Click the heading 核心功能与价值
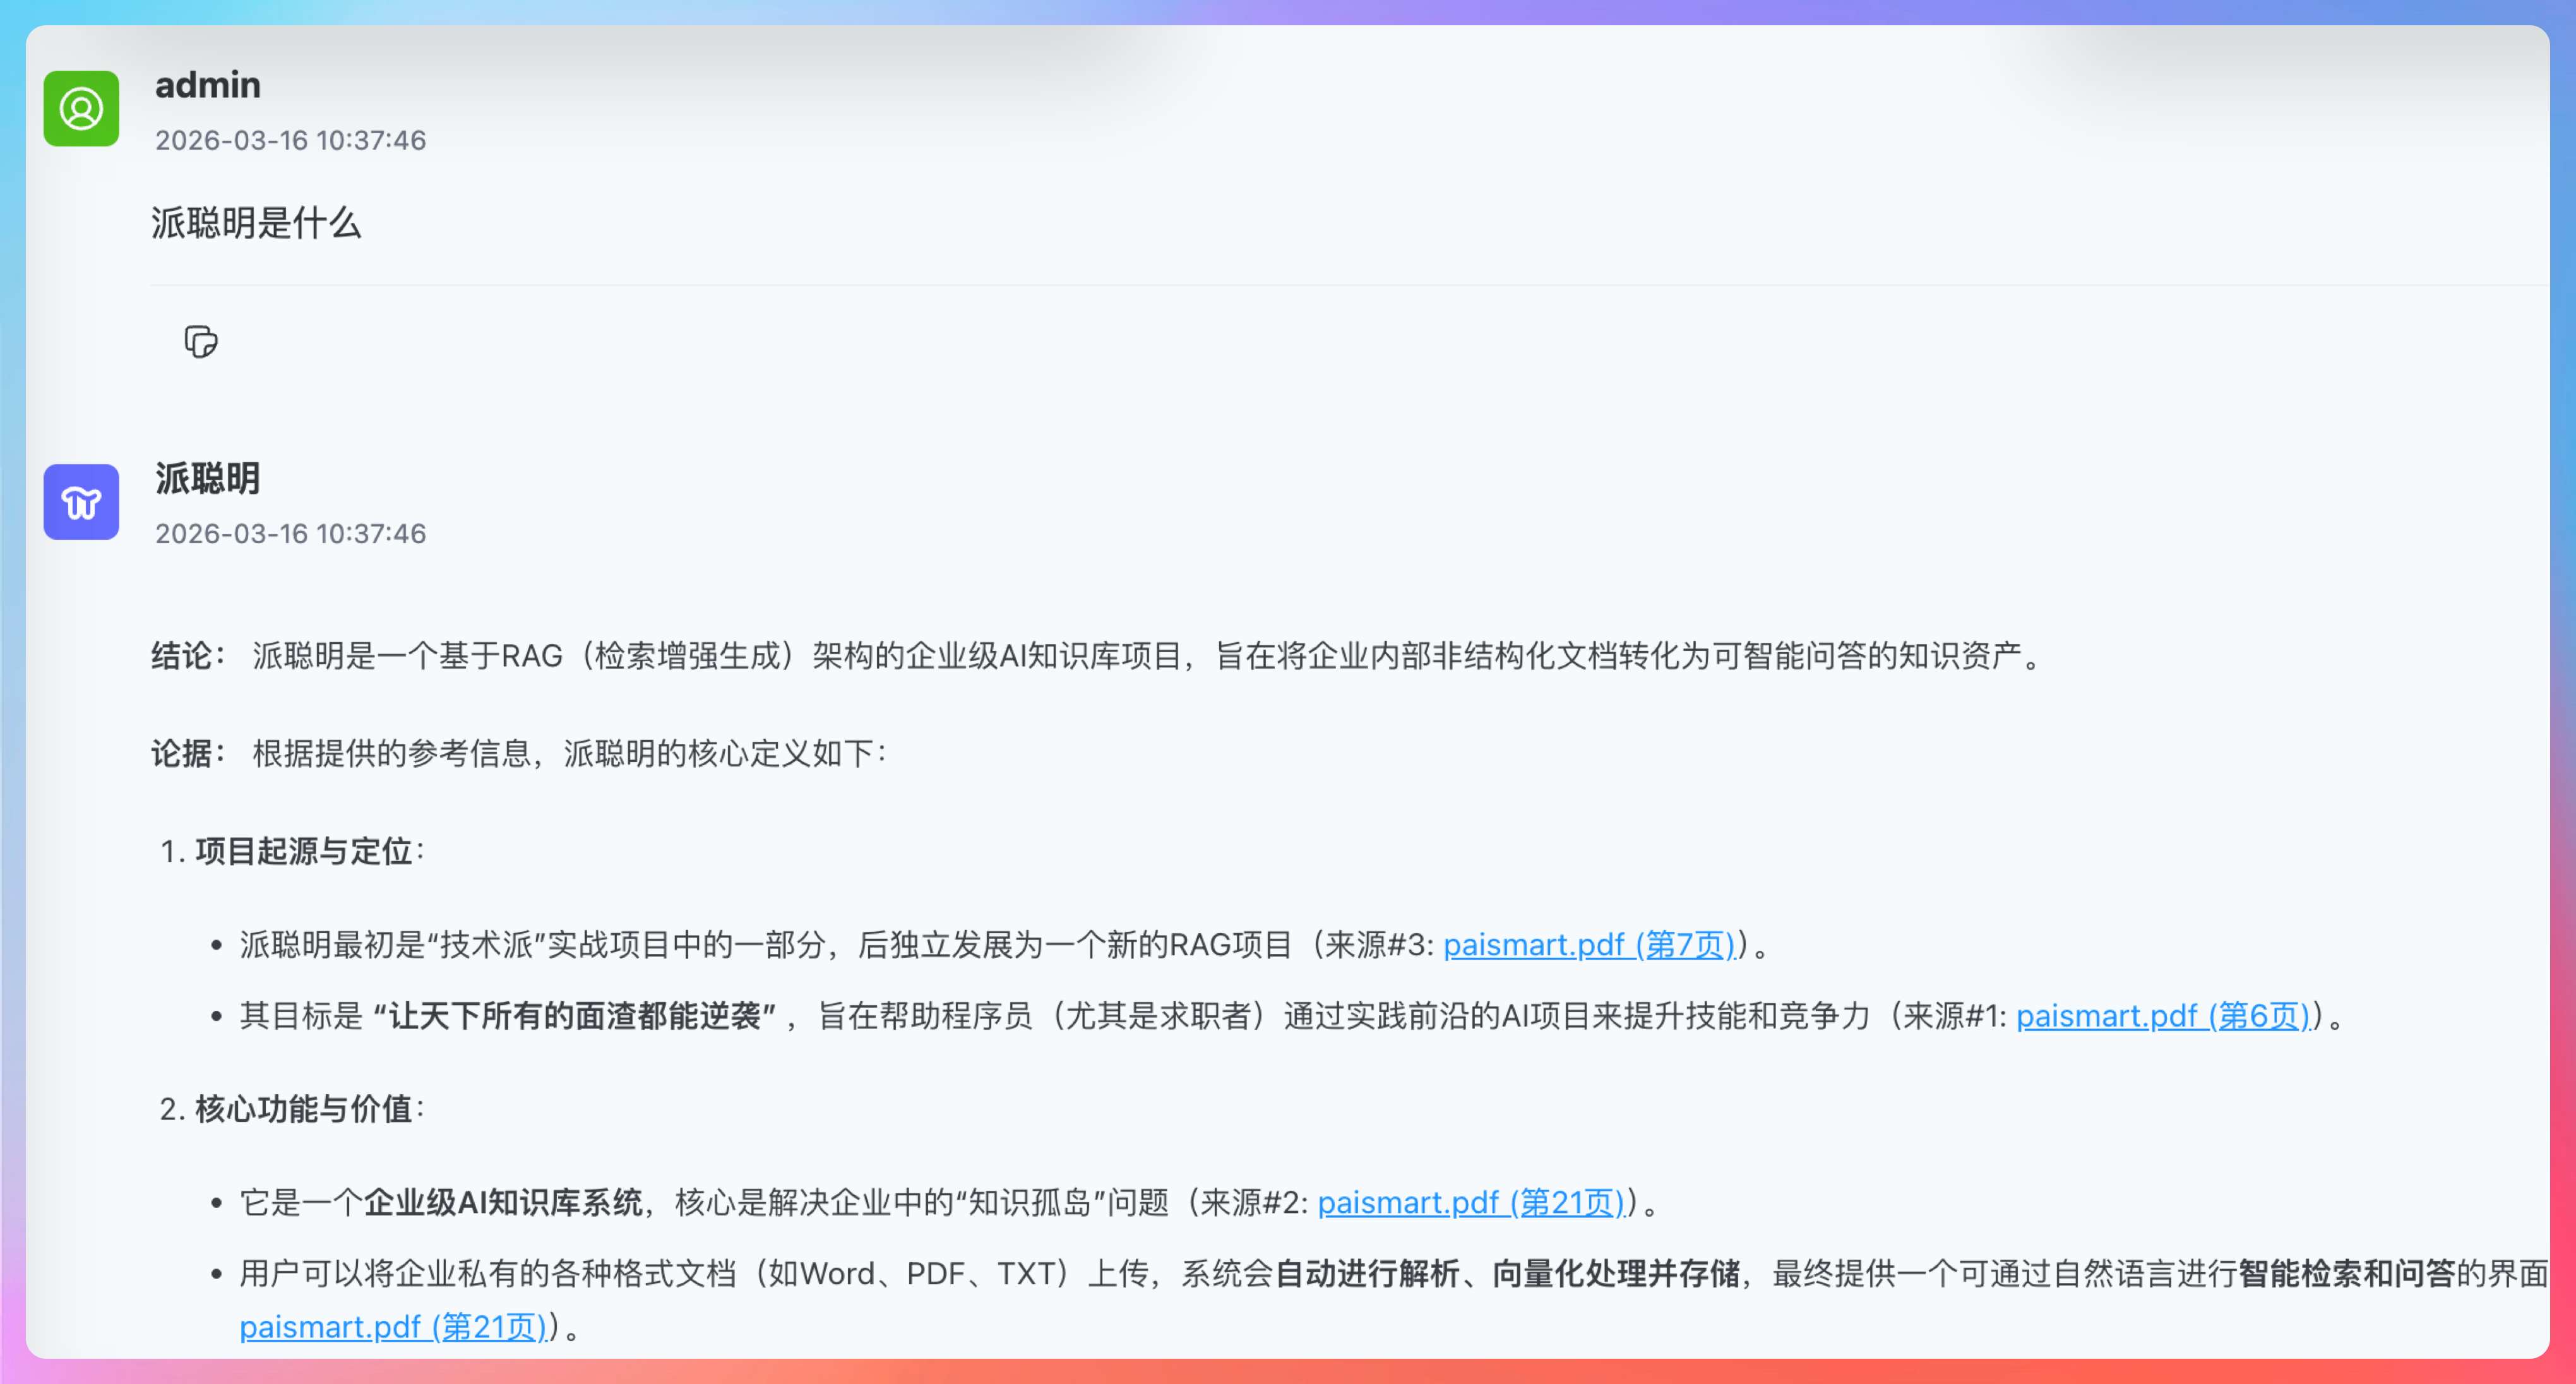This screenshot has height=1384, width=2576. pyautogui.click(x=303, y=1109)
